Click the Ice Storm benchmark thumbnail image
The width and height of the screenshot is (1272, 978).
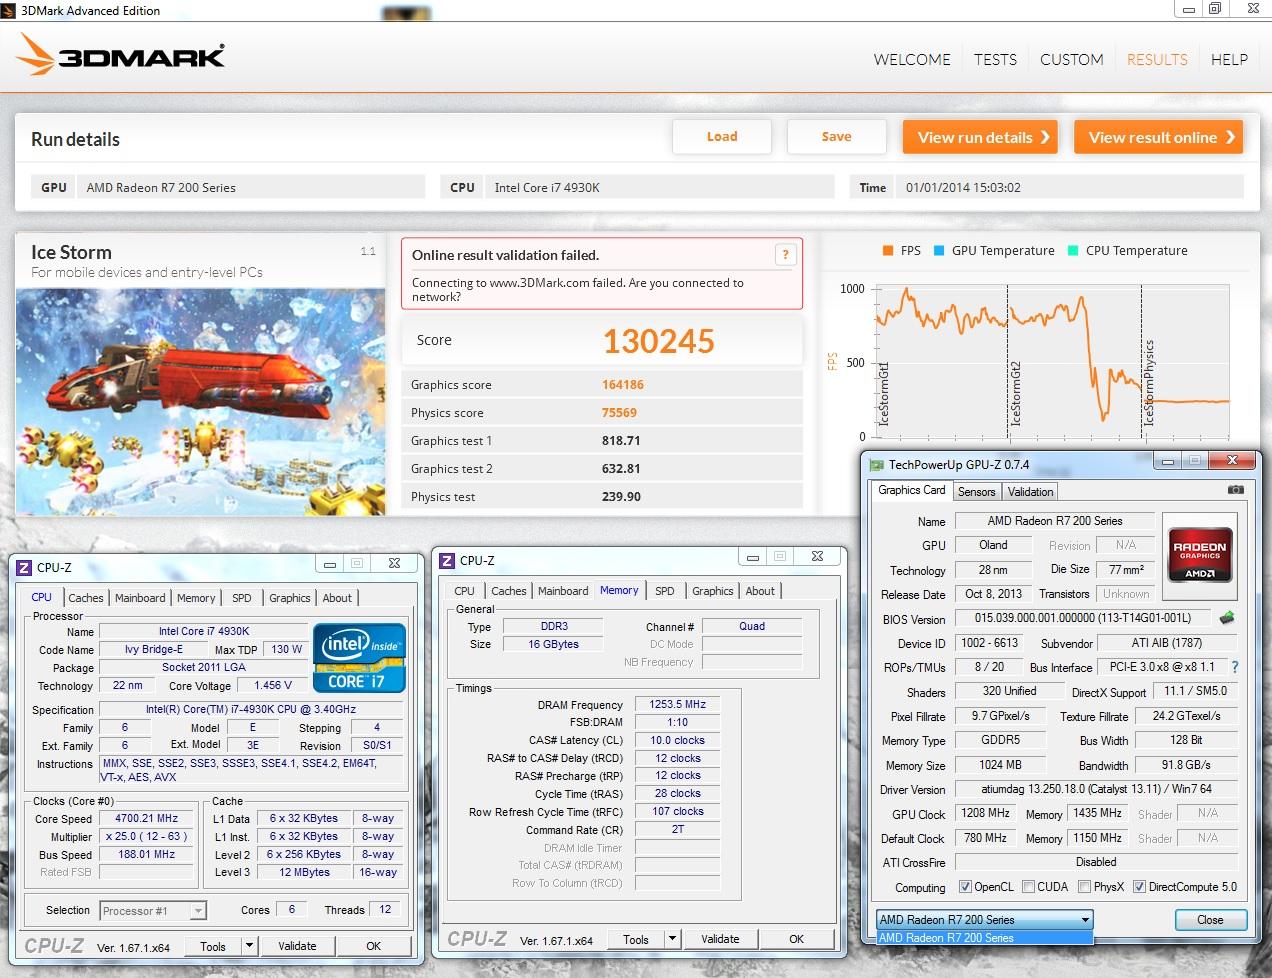[201, 402]
